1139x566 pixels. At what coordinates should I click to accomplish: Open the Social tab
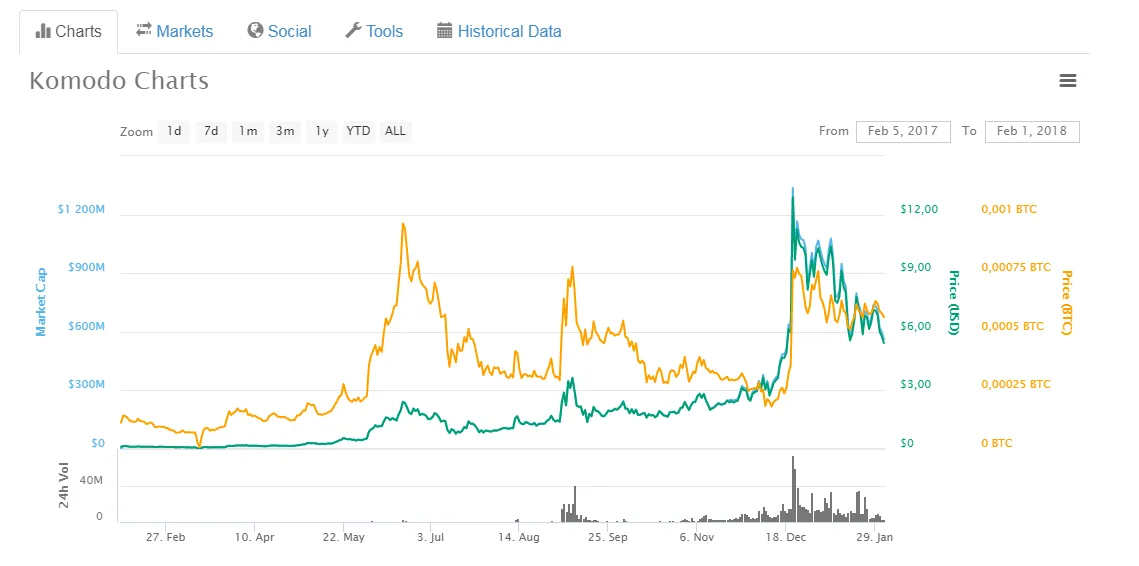(279, 31)
